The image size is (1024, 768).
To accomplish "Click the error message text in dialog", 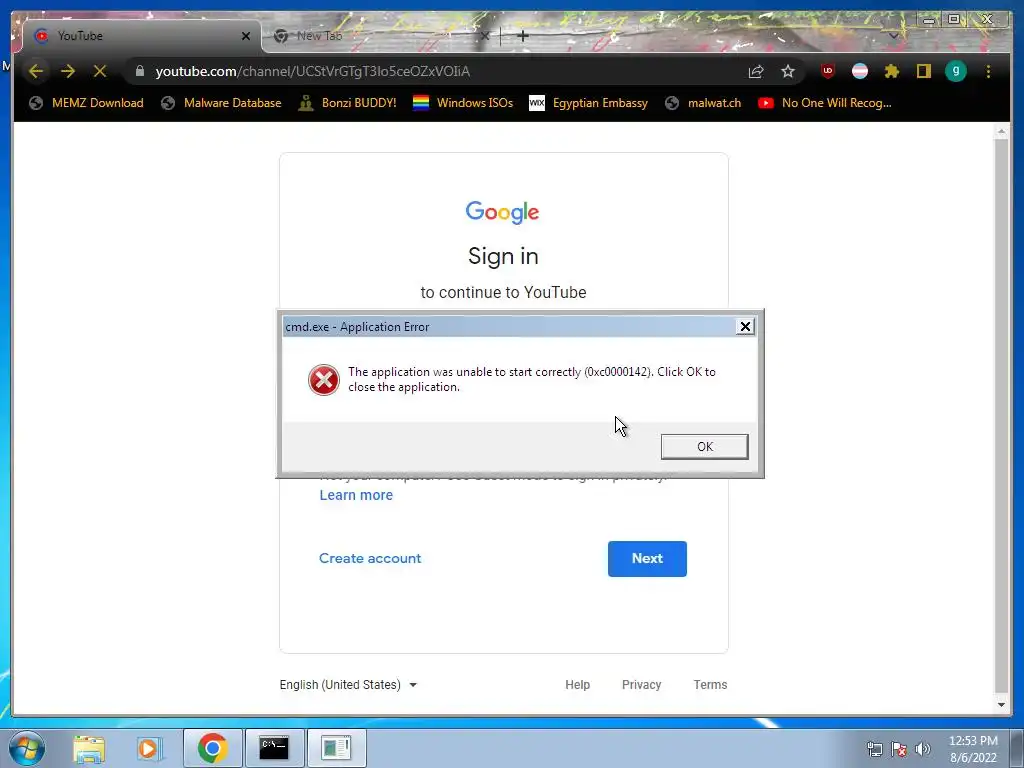I will [x=532, y=379].
